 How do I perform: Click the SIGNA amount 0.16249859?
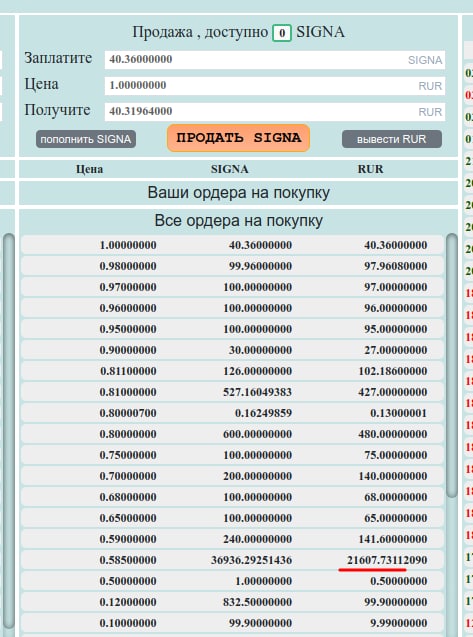pos(263,413)
